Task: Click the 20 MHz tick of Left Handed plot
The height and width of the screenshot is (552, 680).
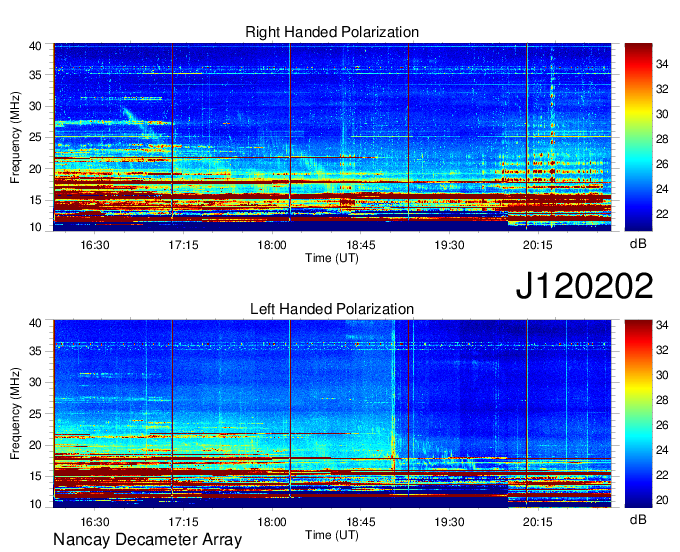Action: pyautogui.click(x=35, y=445)
